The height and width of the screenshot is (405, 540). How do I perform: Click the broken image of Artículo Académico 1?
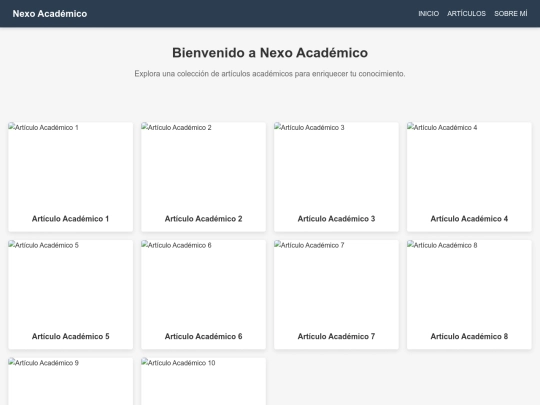tap(71, 164)
